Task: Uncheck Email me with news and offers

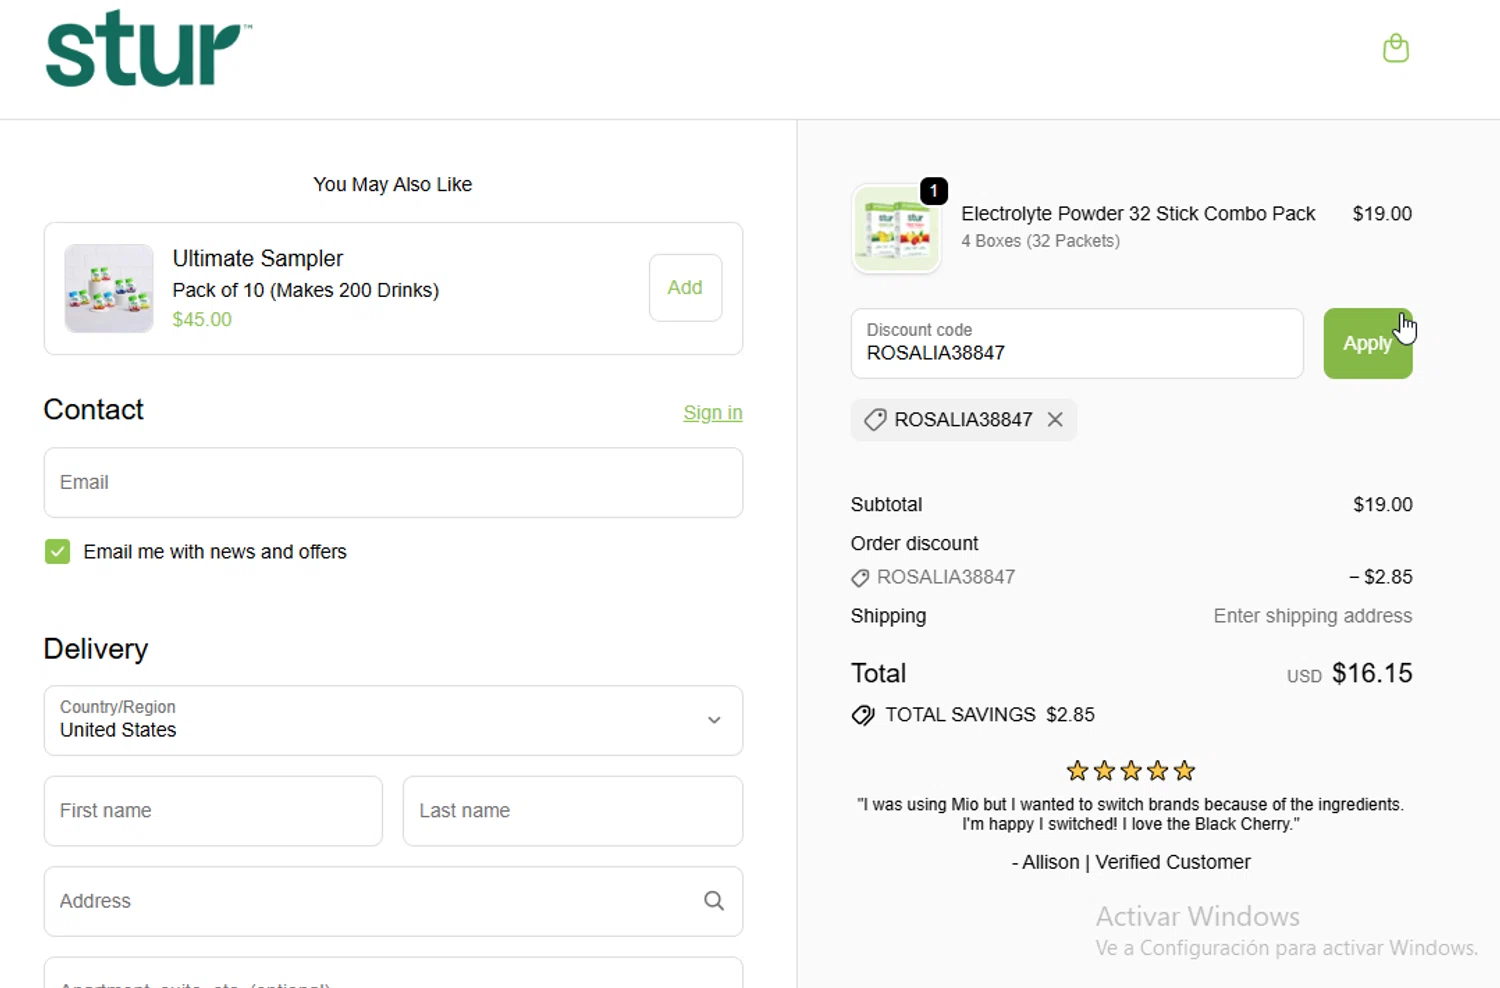Action: pos(57,552)
